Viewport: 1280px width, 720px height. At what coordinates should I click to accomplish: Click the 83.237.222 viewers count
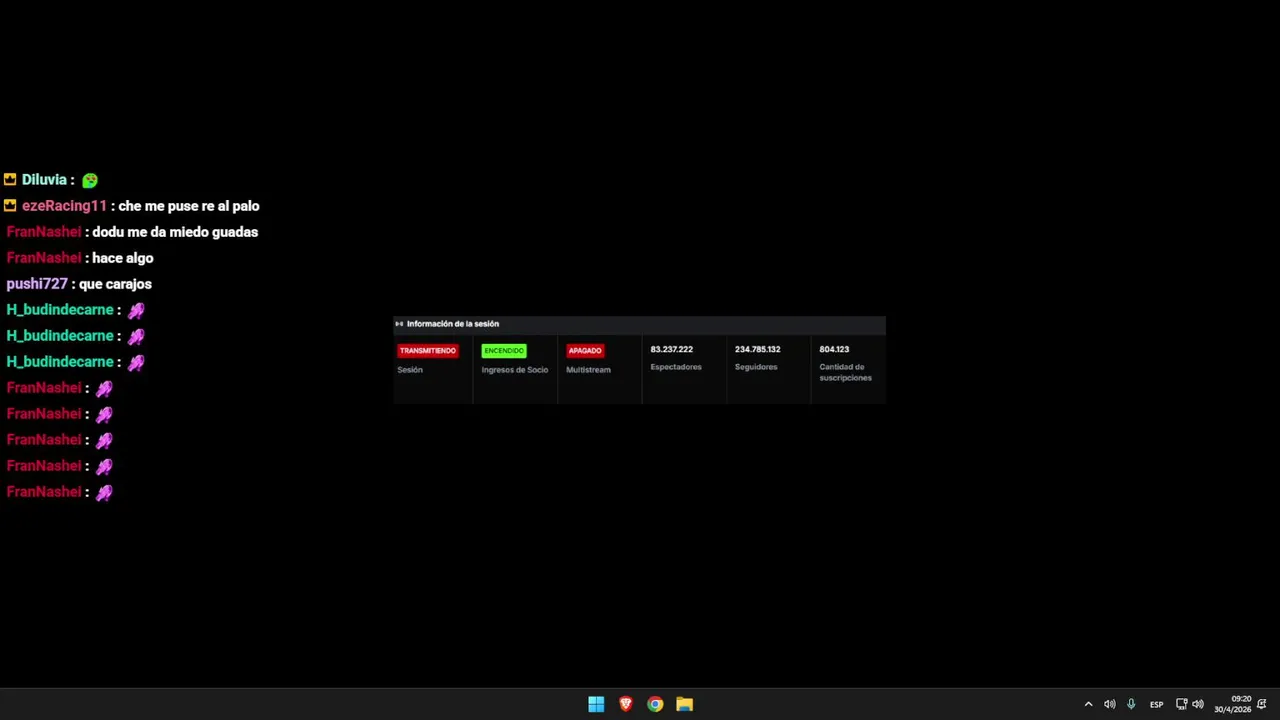pos(672,349)
